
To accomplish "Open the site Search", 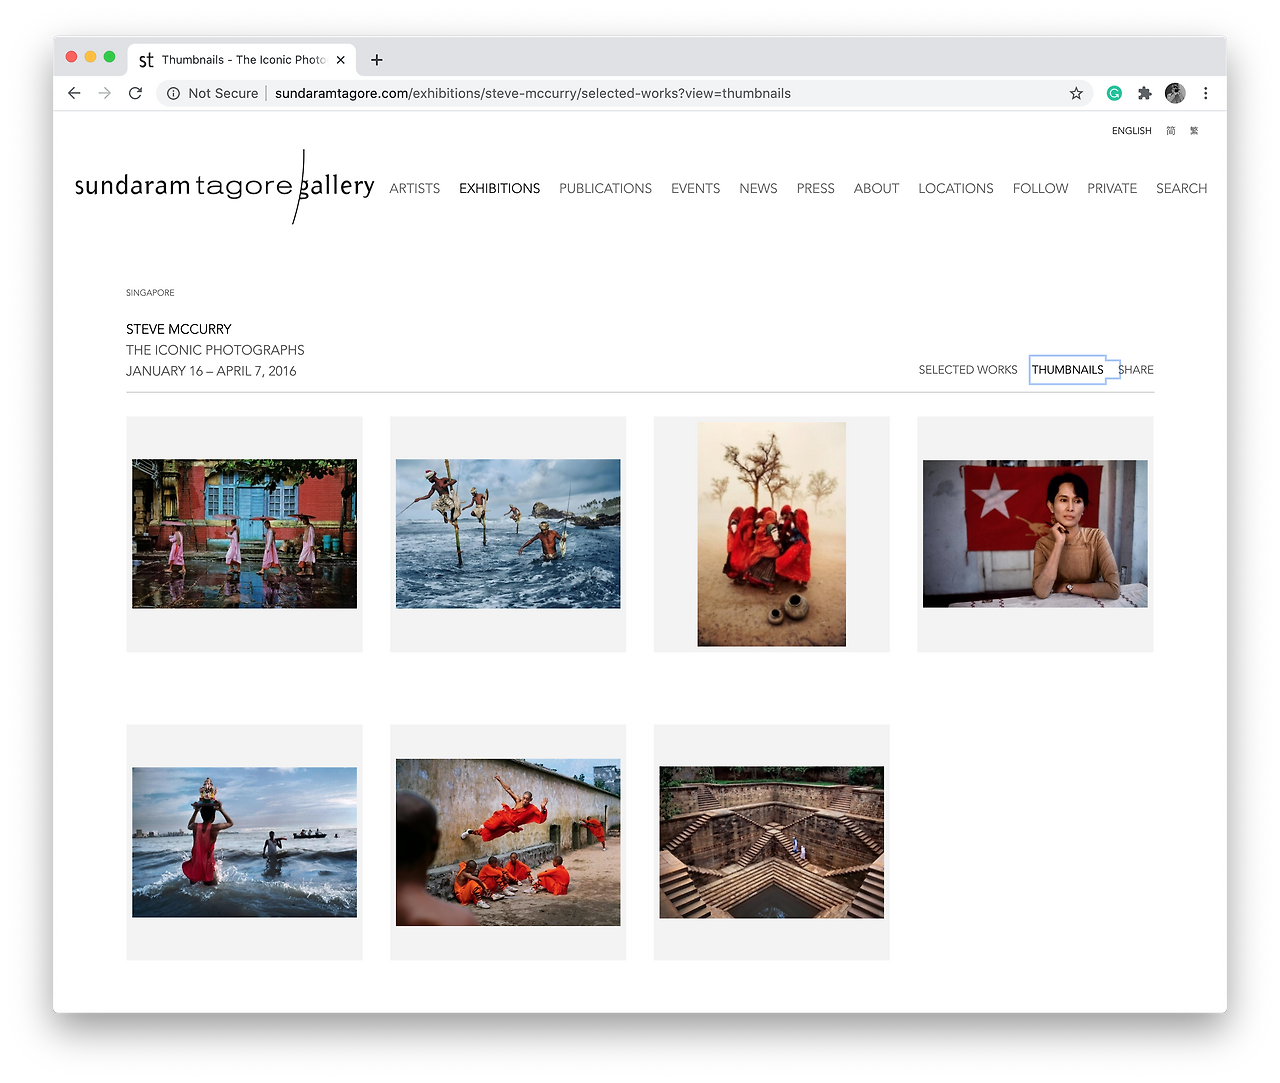I will 1182,188.
